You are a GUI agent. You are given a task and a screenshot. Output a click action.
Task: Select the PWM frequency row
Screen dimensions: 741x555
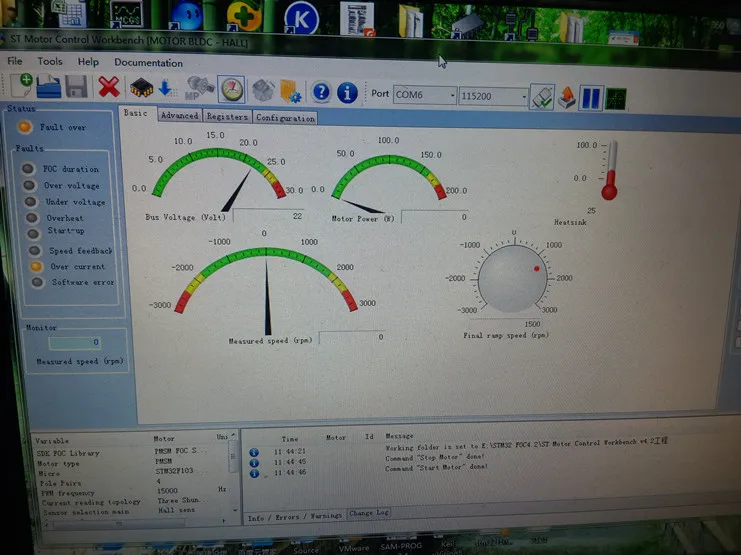click(x=132, y=492)
